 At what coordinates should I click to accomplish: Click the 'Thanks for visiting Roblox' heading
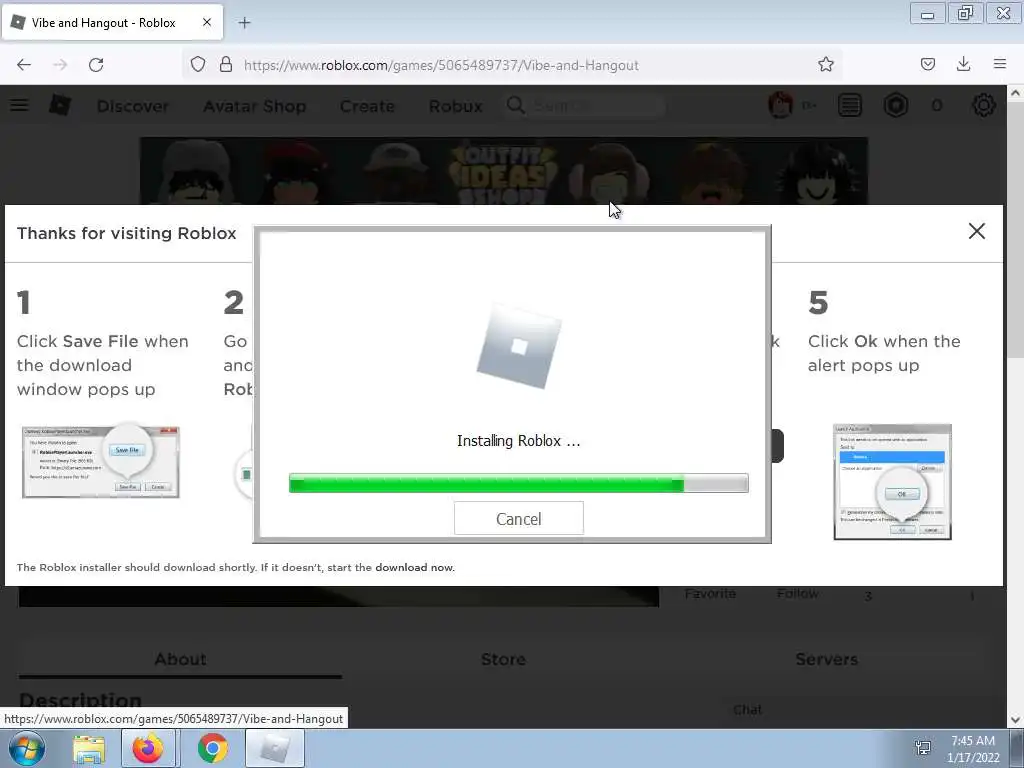[127, 233]
